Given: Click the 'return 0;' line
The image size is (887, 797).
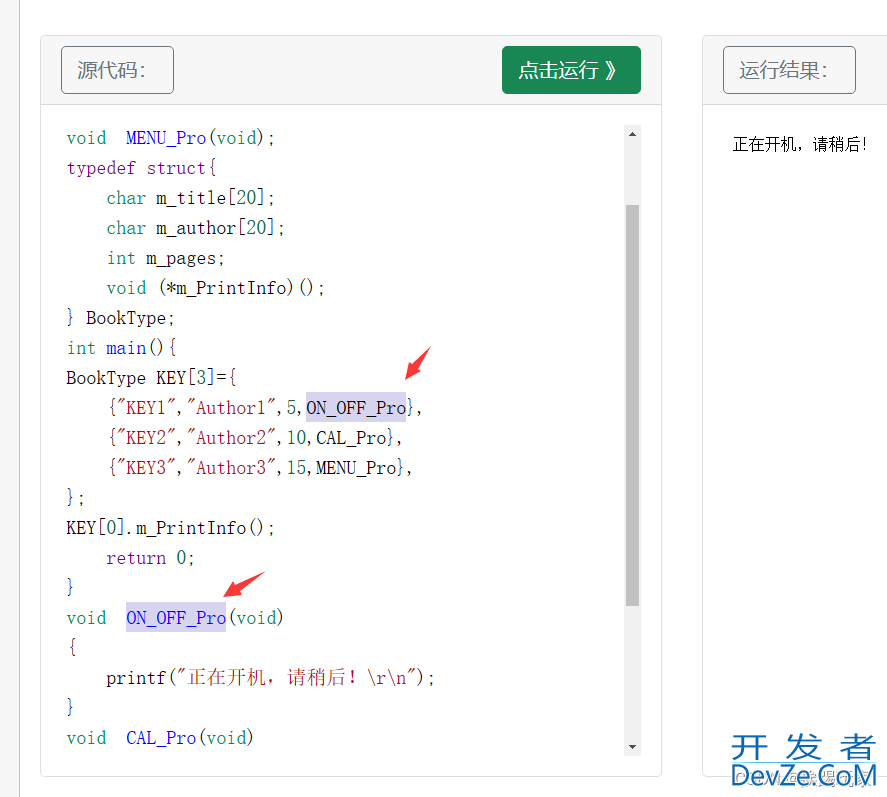Looking at the screenshot, I should [150, 557].
